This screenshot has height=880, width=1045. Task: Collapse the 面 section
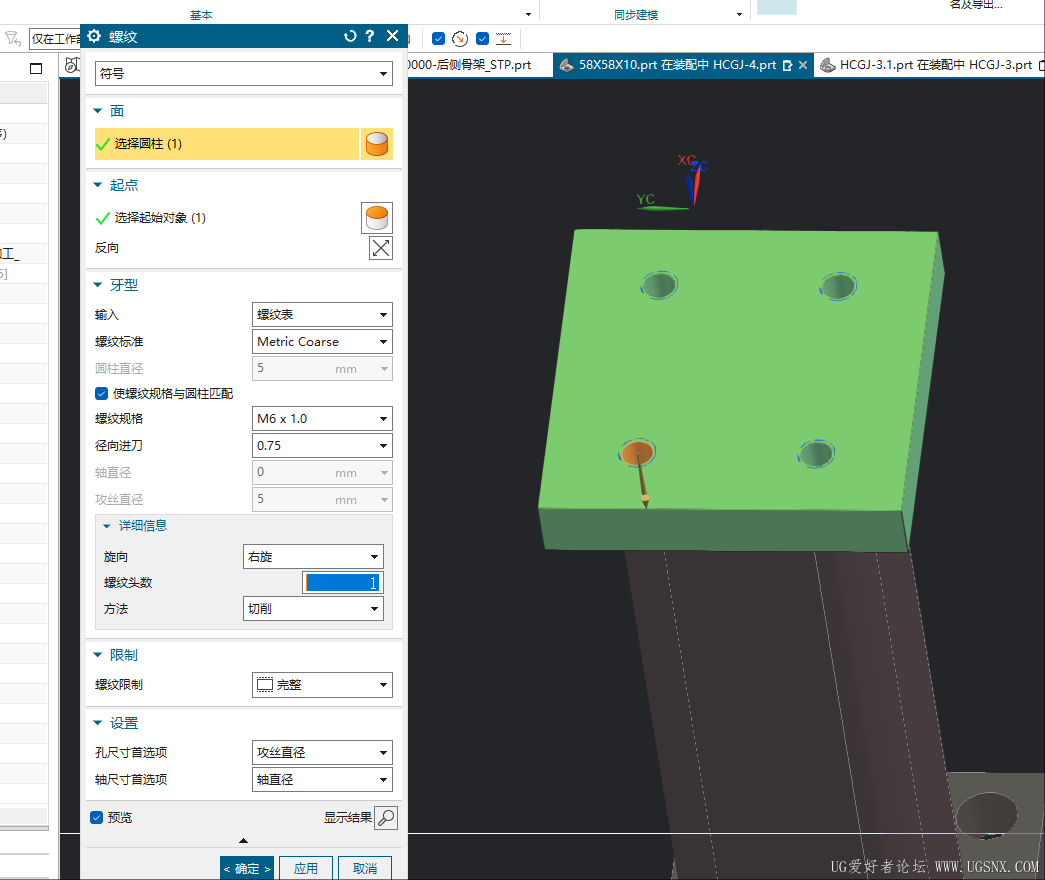coord(98,111)
